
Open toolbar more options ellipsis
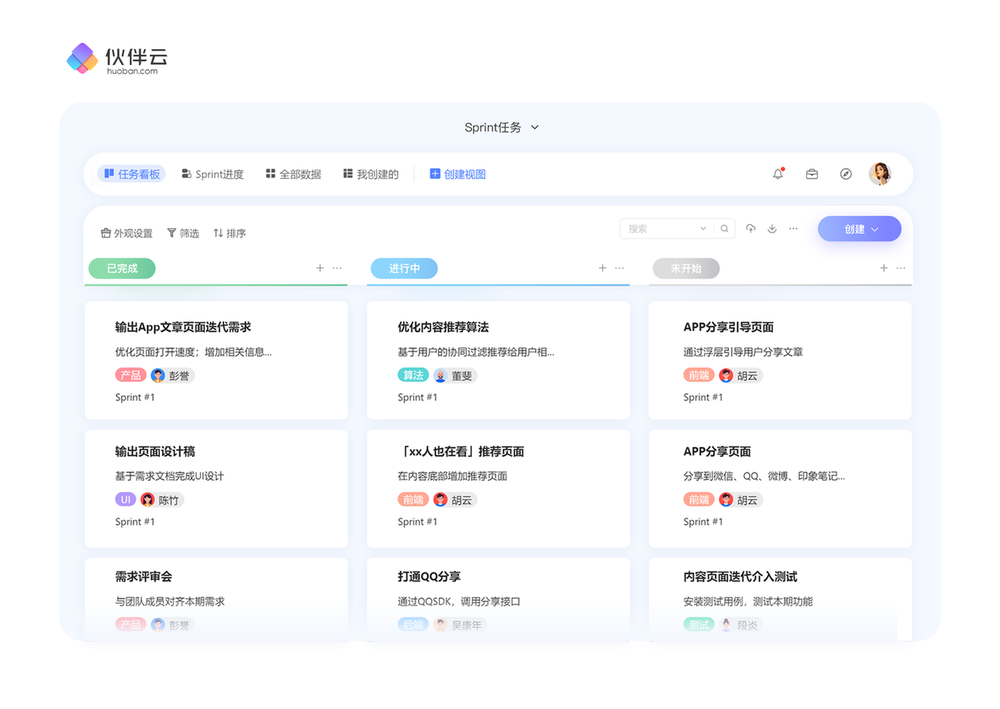pos(793,229)
